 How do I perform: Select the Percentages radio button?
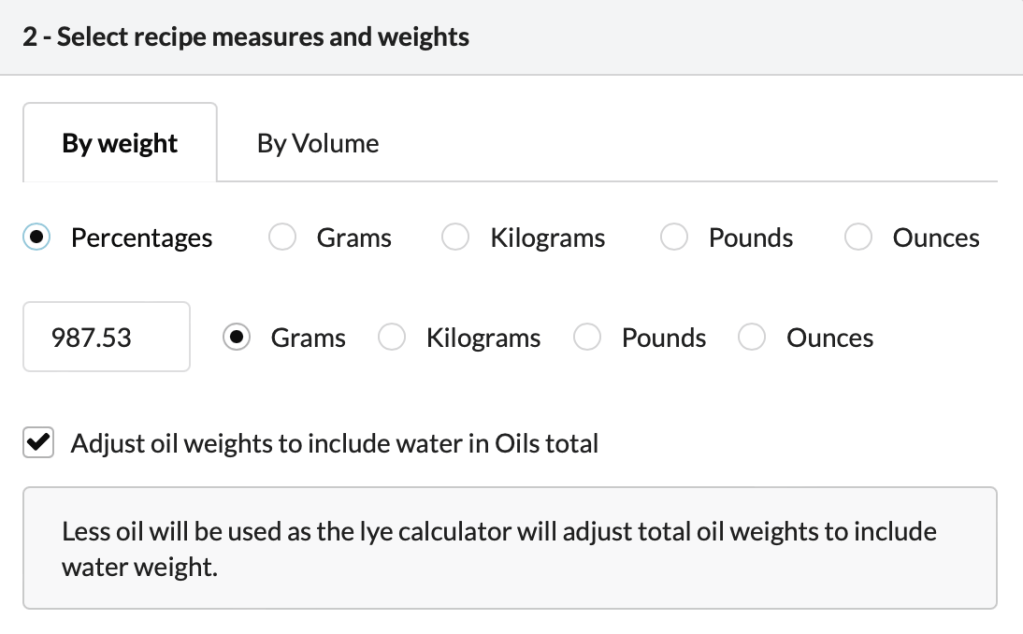coord(37,239)
